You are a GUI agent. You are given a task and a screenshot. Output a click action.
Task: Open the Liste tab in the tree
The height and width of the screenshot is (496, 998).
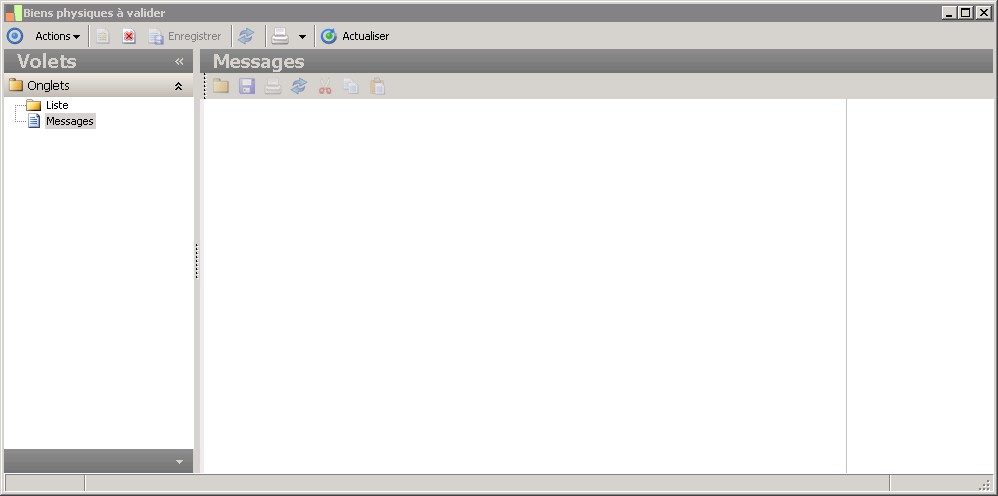click(57, 105)
